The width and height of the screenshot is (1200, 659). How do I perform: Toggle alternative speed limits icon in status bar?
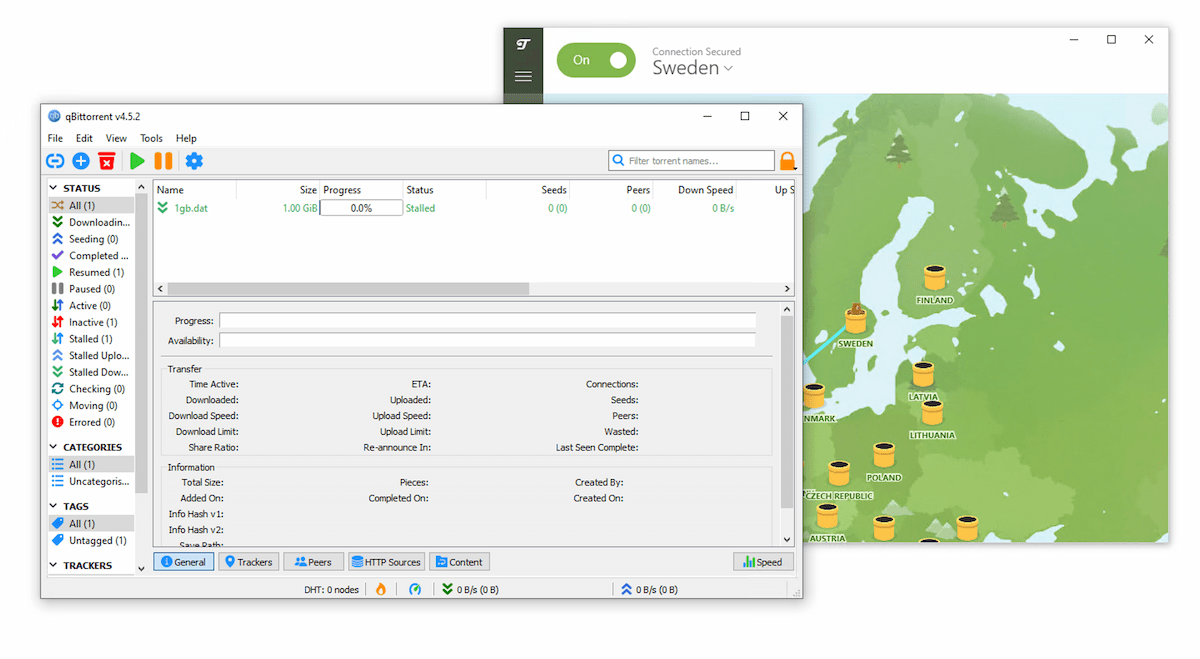pyautogui.click(x=415, y=589)
